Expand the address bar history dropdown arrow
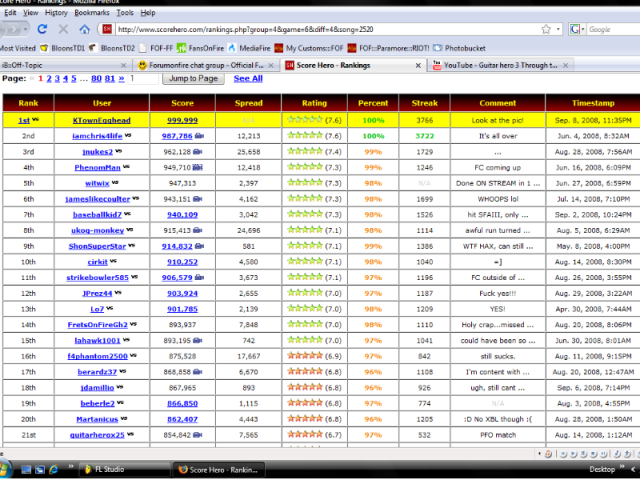This screenshot has height=480, width=640. (x=558, y=29)
